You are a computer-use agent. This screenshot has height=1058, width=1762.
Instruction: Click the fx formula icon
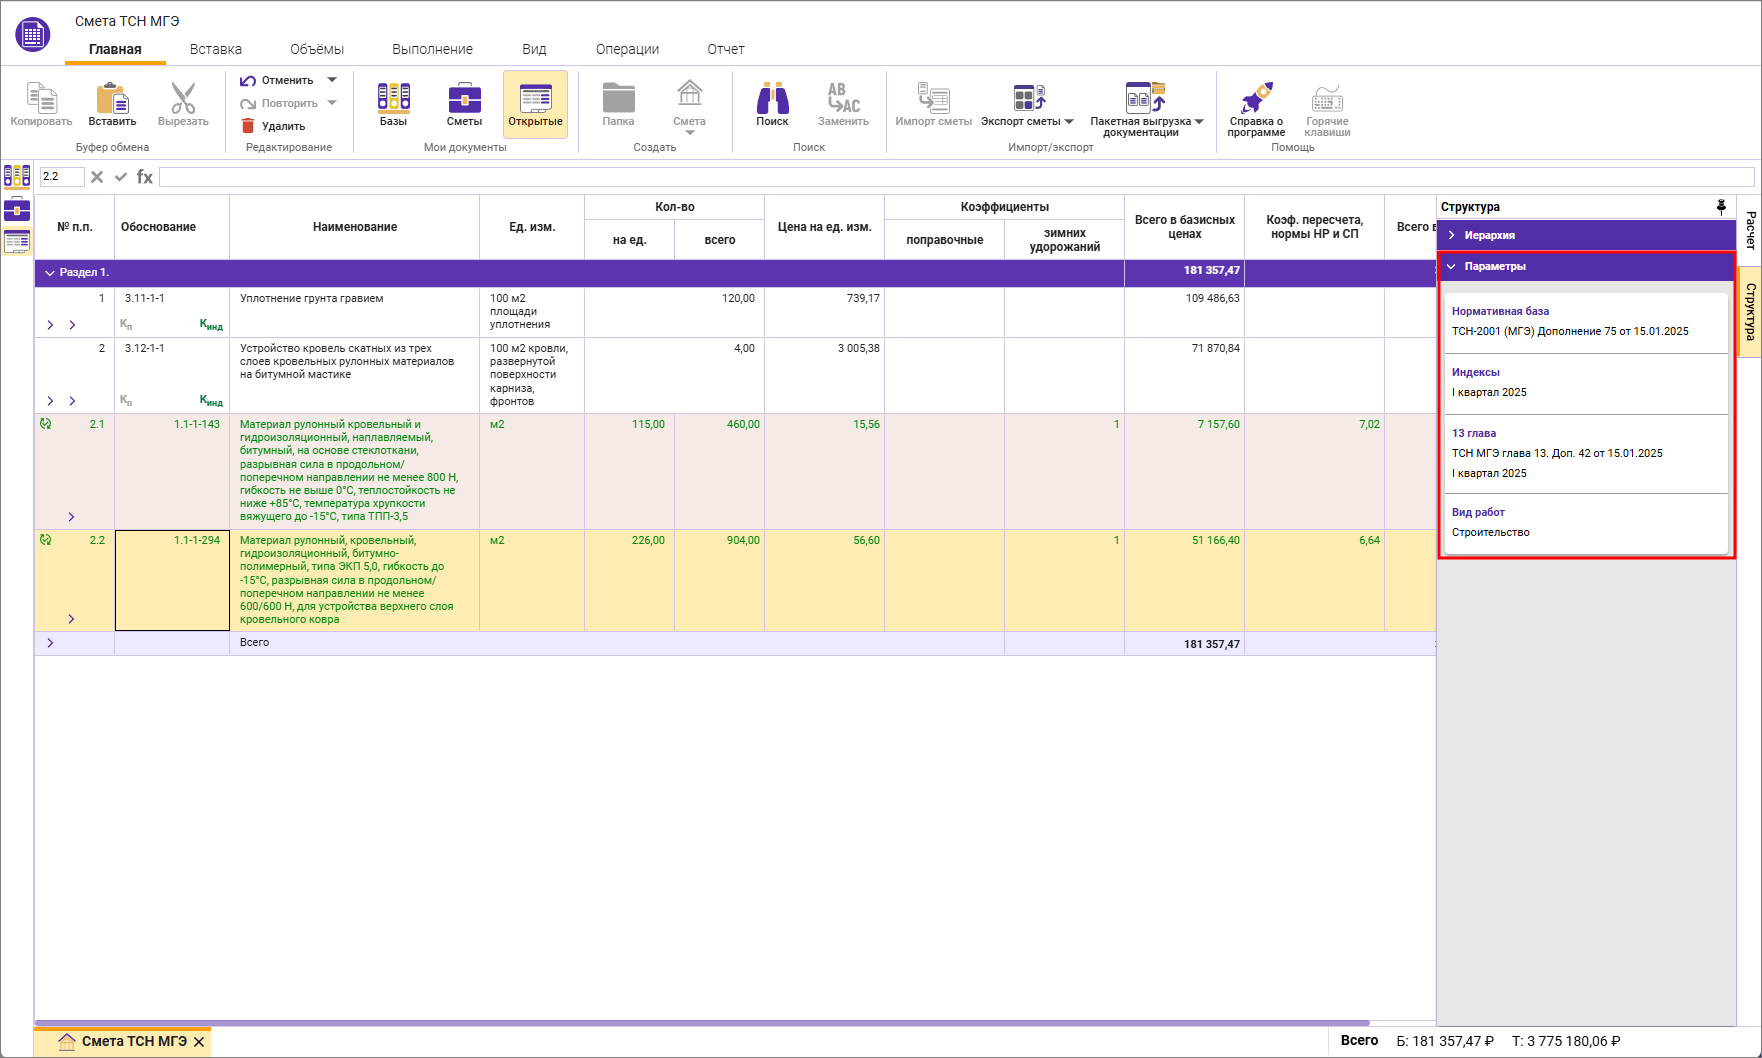[x=145, y=177]
